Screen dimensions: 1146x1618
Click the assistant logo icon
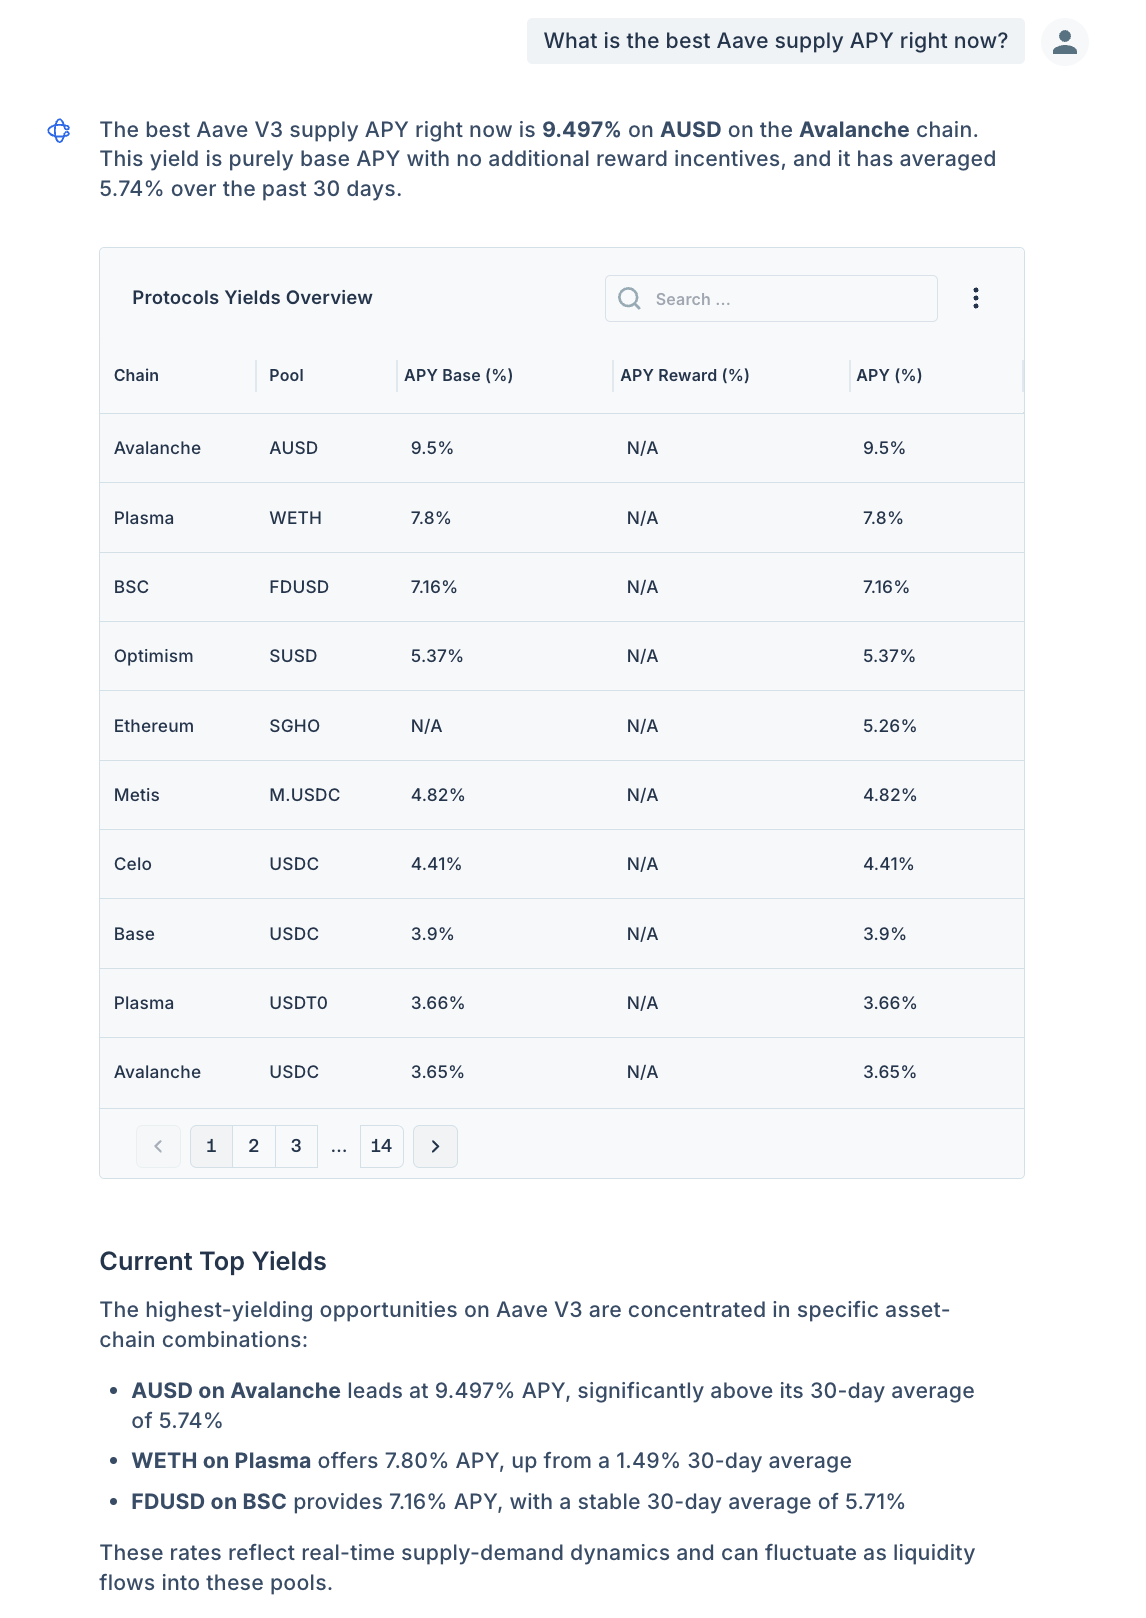pos(59,131)
